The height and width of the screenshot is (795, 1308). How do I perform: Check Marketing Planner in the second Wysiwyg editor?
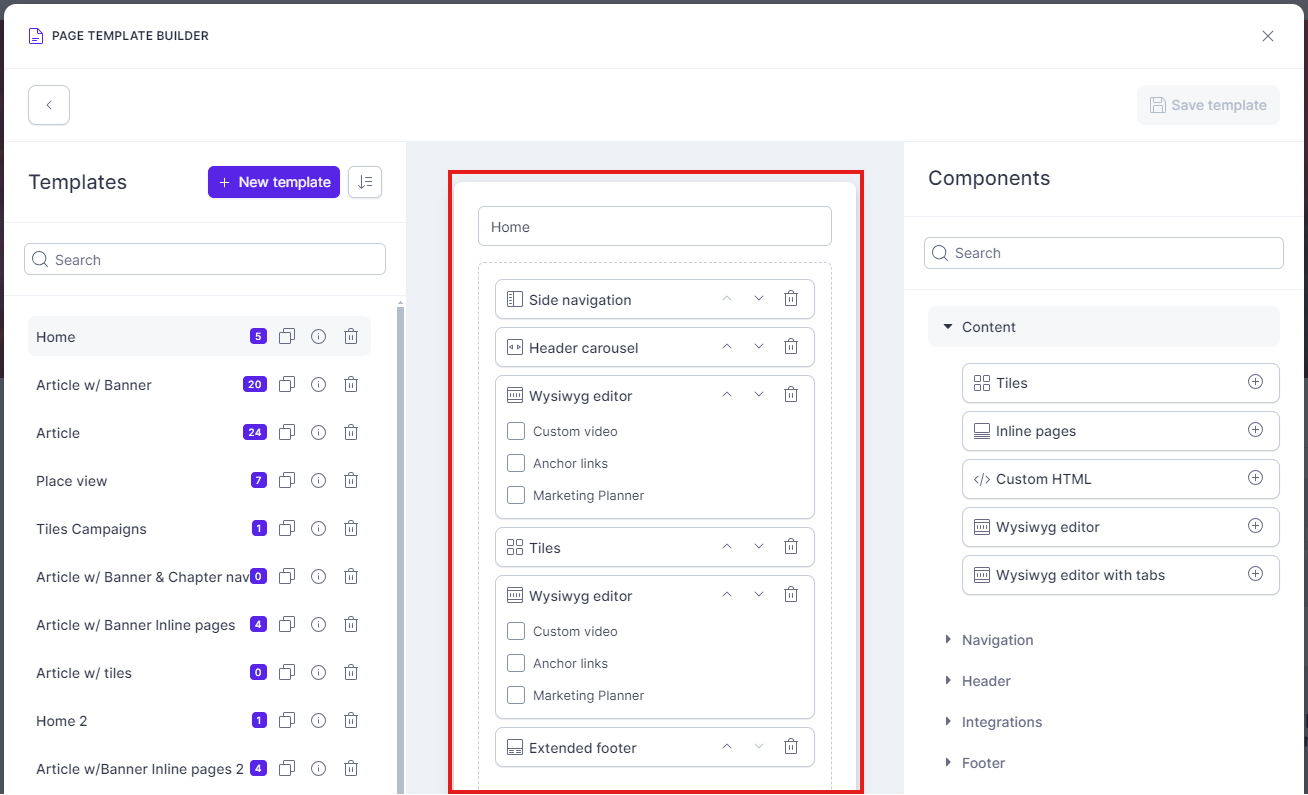pyautogui.click(x=516, y=694)
